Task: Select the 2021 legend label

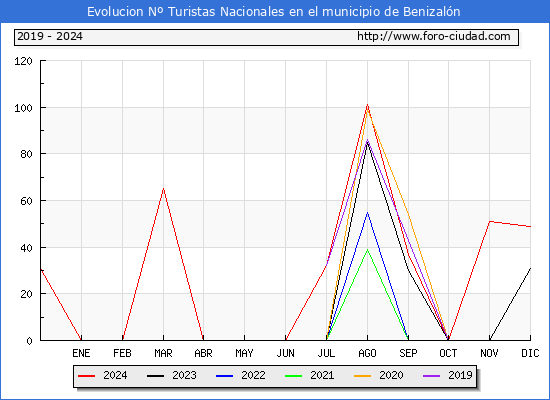Action: (x=322, y=375)
